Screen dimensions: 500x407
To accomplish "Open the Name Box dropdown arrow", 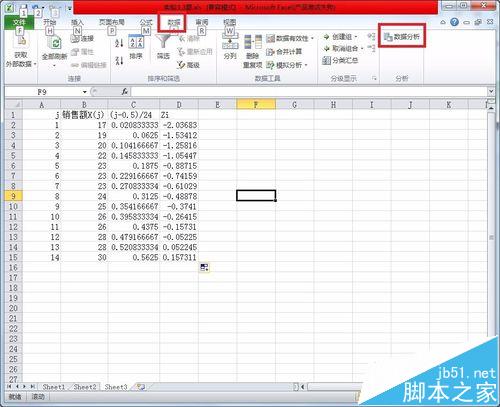I will [85, 92].
